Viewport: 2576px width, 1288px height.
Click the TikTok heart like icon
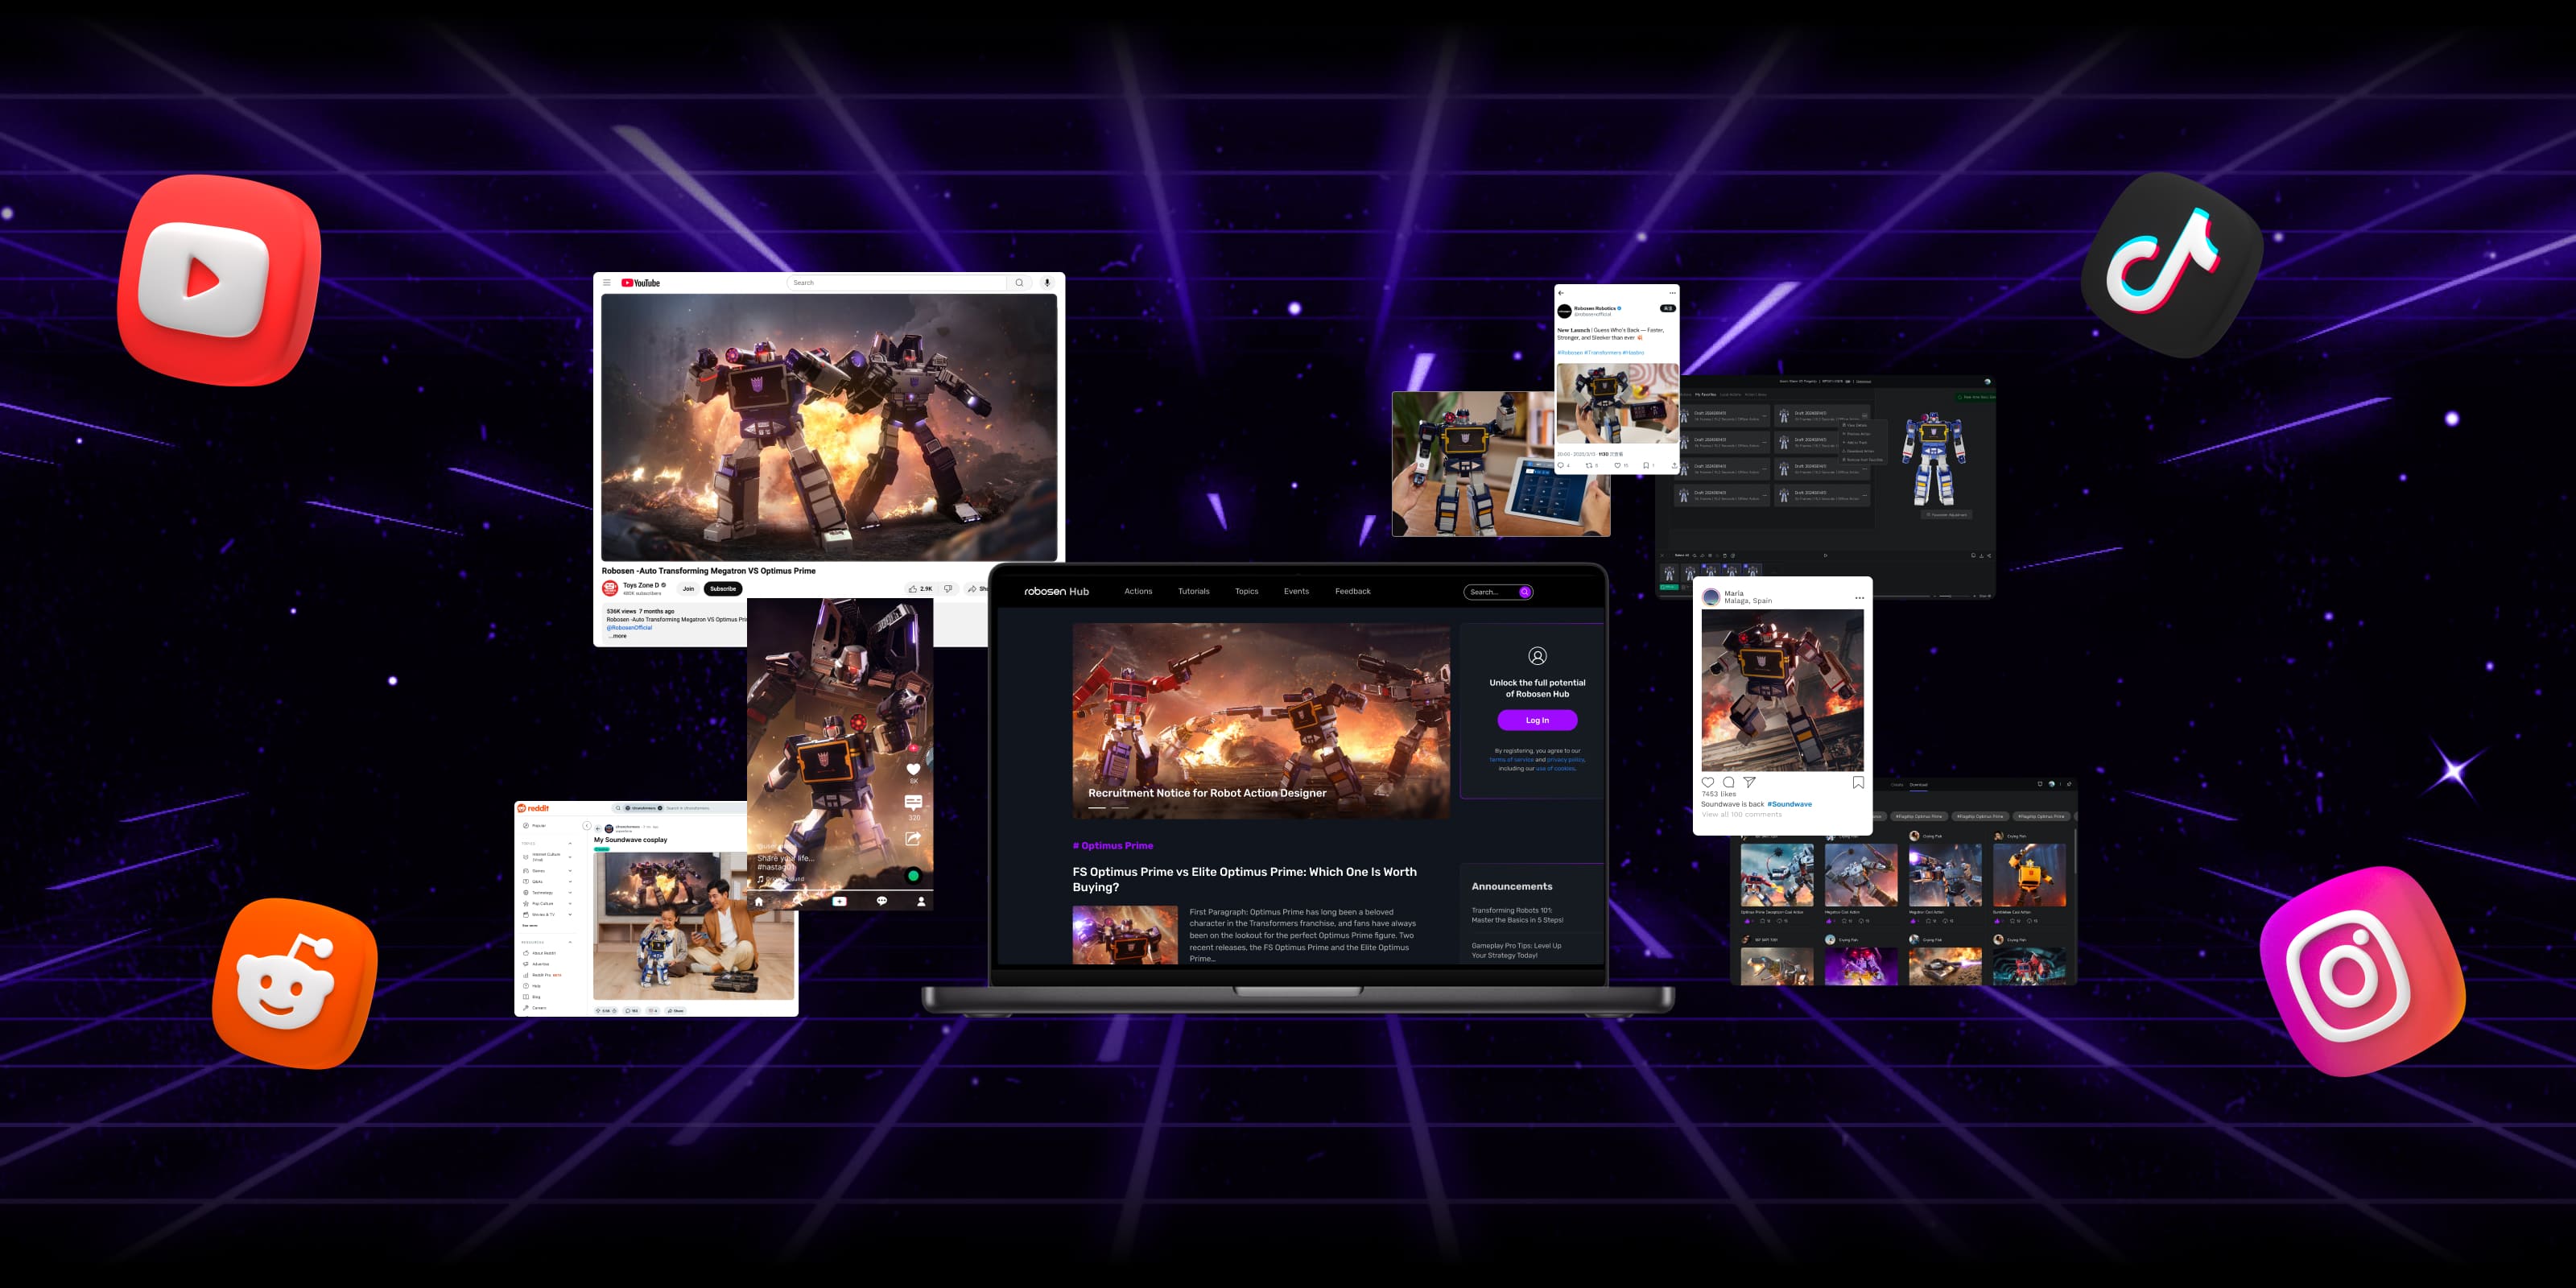913,769
